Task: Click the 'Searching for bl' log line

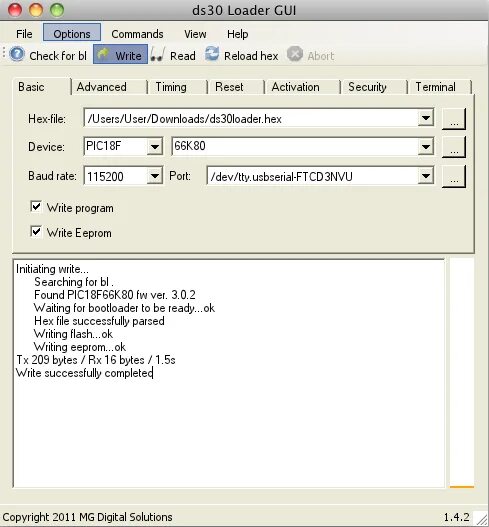Action: click(74, 282)
